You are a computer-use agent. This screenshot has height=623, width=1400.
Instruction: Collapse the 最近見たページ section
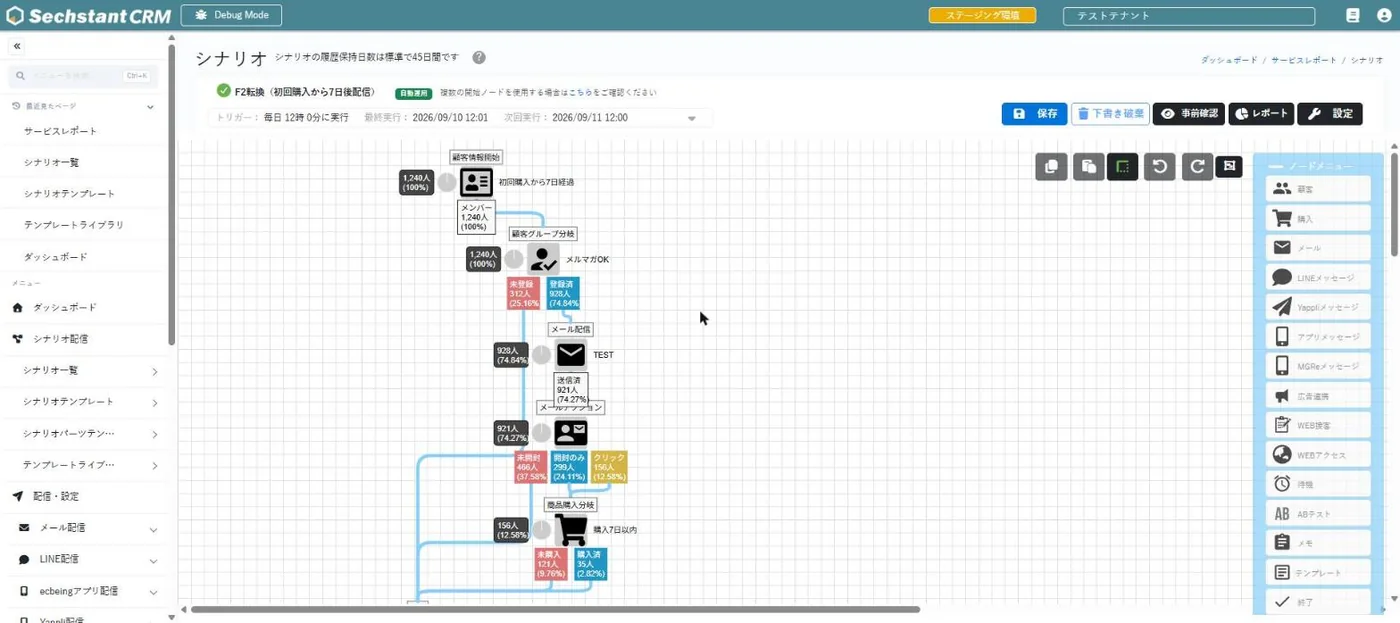coord(150,106)
